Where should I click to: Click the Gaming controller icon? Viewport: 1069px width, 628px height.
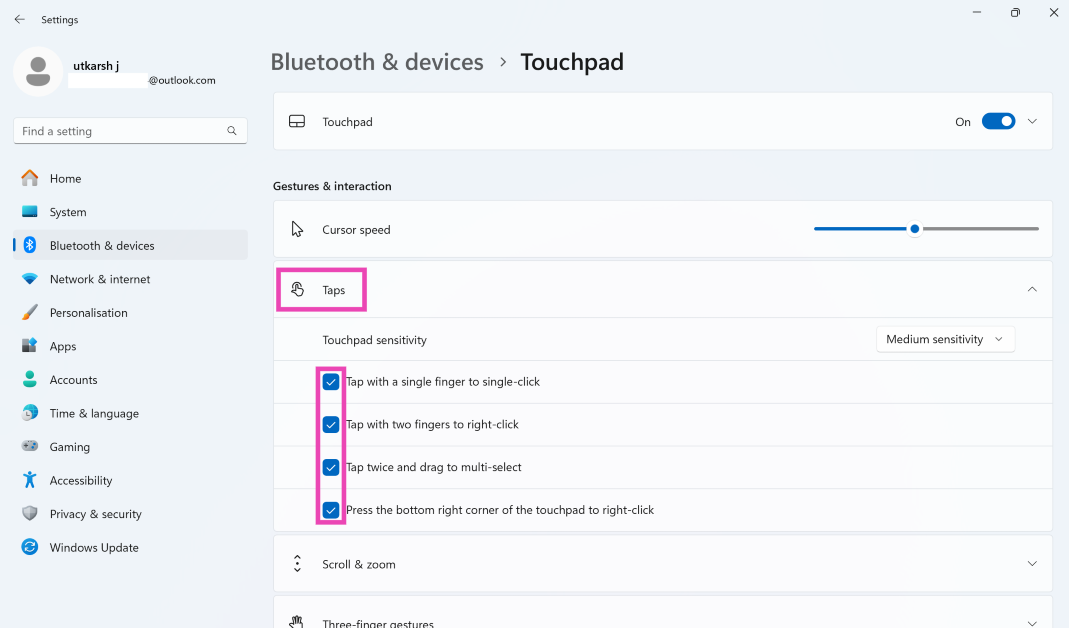(x=30, y=447)
